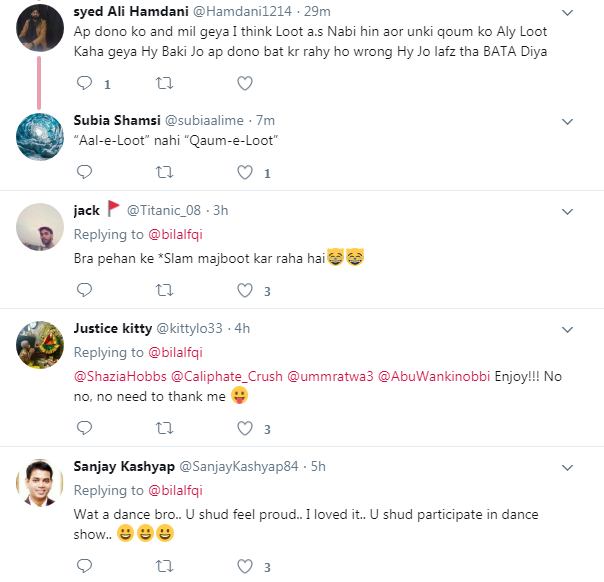The height and width of the screenshot is (582, 604).
Task: Retweet Subia Shamsi's tweet
Action: coord(164,173)
